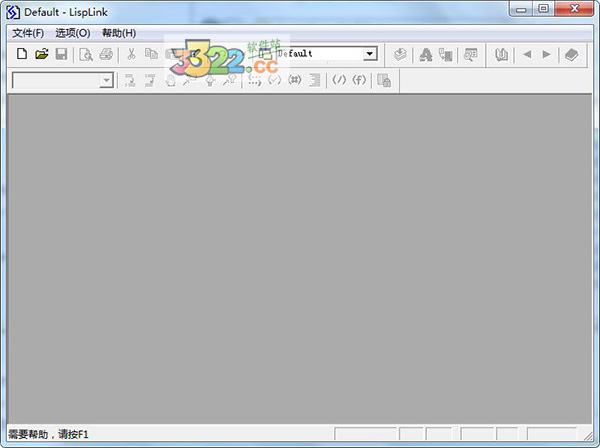Screen dimensions: 600x448
Task: Click the (f) function icon
Action: (x=359, y=80)
